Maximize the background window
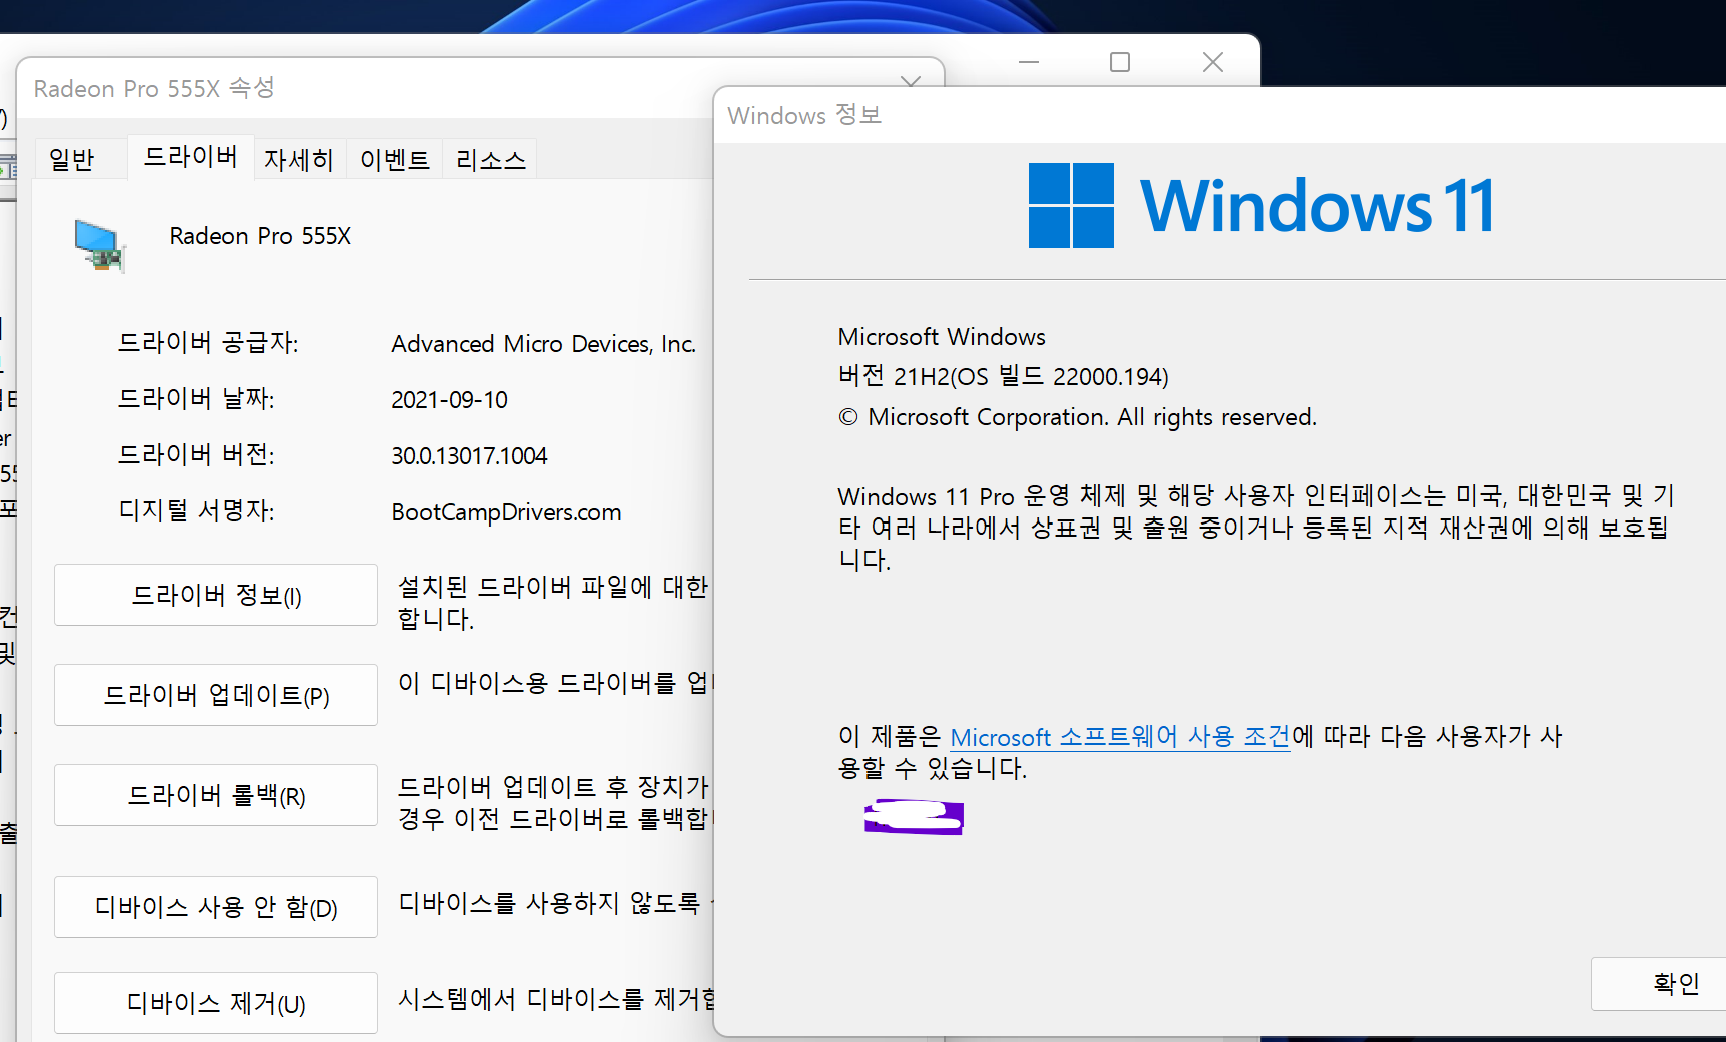 point(1120,62)
